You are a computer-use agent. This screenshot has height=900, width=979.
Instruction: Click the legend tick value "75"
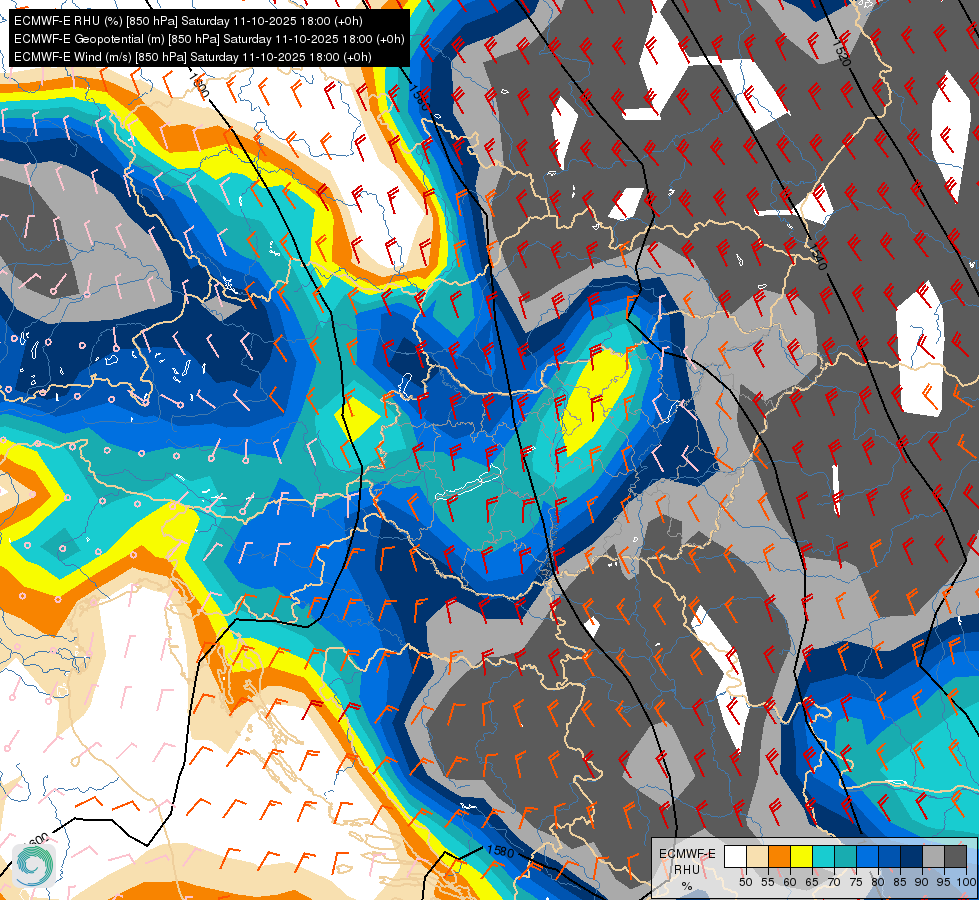tap(855, 882)
